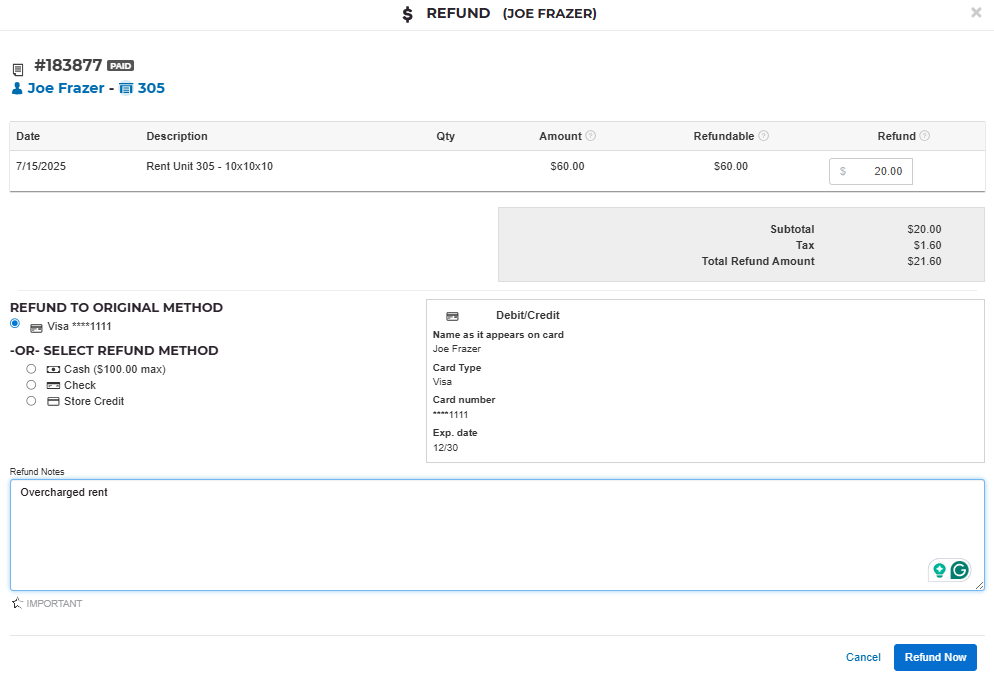Click the Amount column help icon
This screenshot has height=678, width=994.
coord(591,136)
